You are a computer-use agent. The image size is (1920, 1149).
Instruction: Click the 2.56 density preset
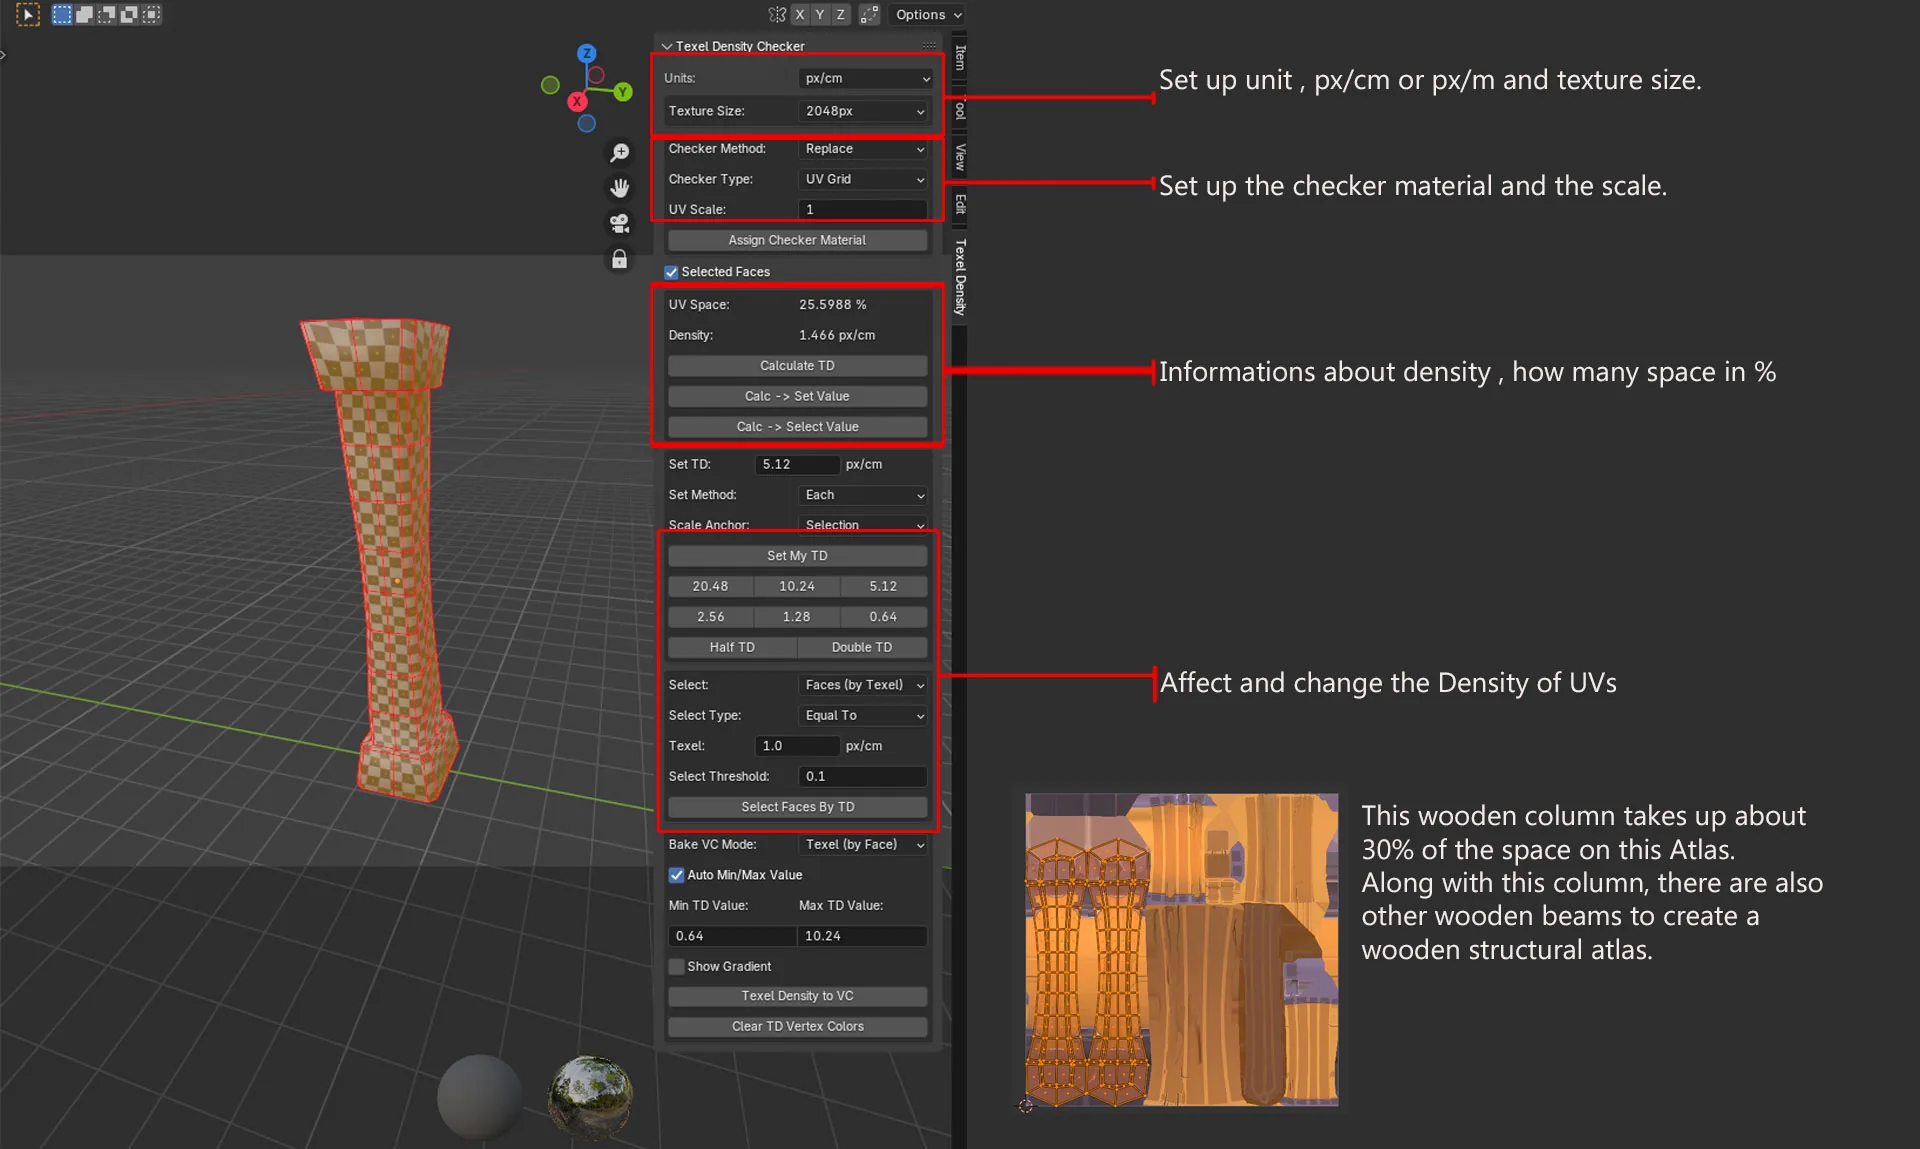tap(710, 617)
